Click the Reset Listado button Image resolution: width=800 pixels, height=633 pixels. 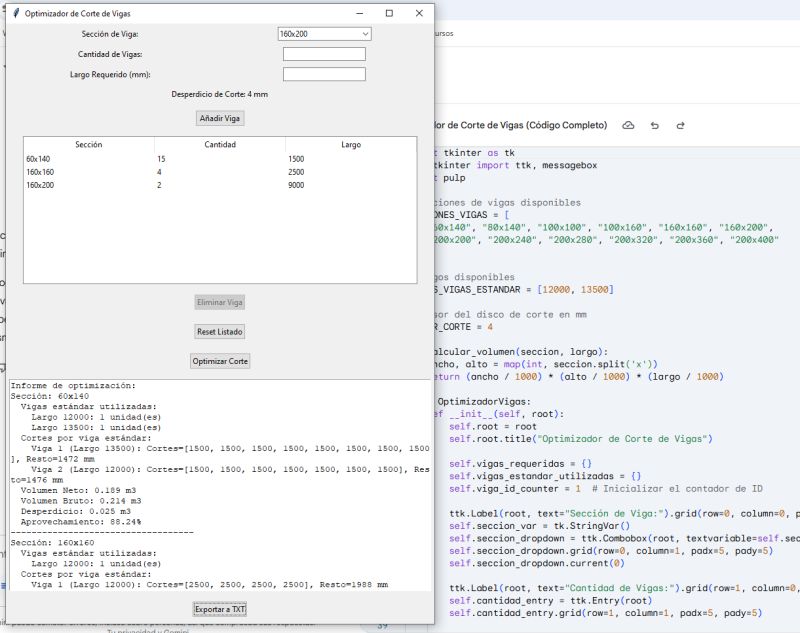tap(220, 332)
